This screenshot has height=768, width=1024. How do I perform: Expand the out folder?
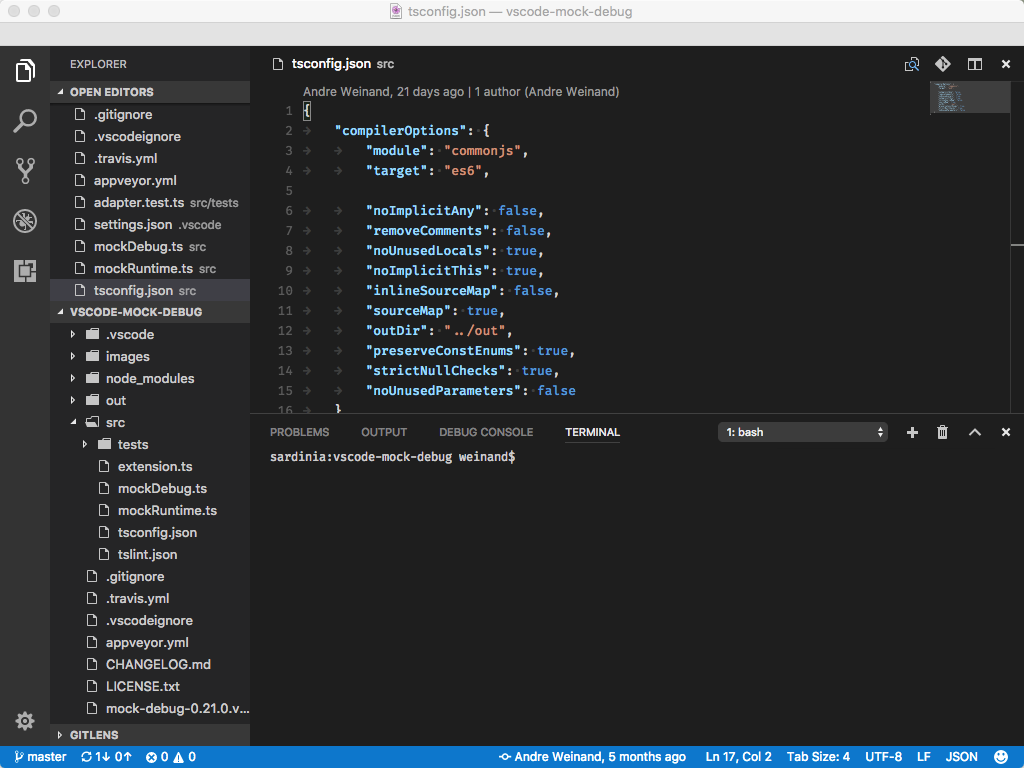coord(150,400)
